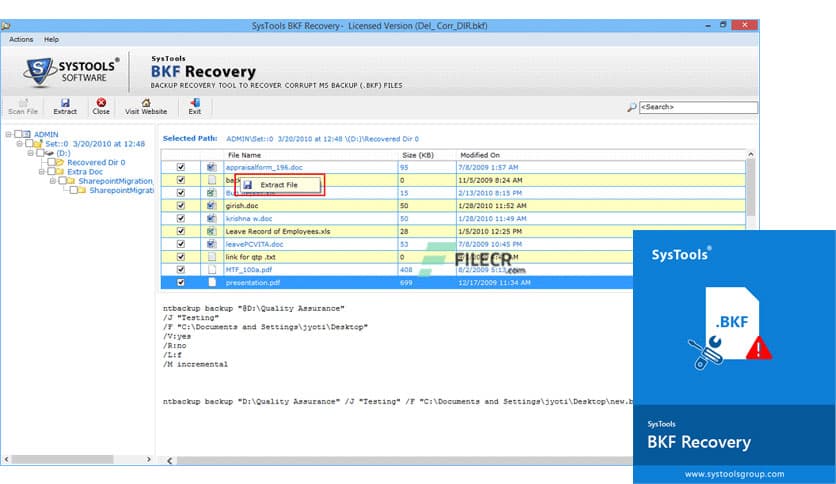Open Visit Website house icon

coord(146,103)
